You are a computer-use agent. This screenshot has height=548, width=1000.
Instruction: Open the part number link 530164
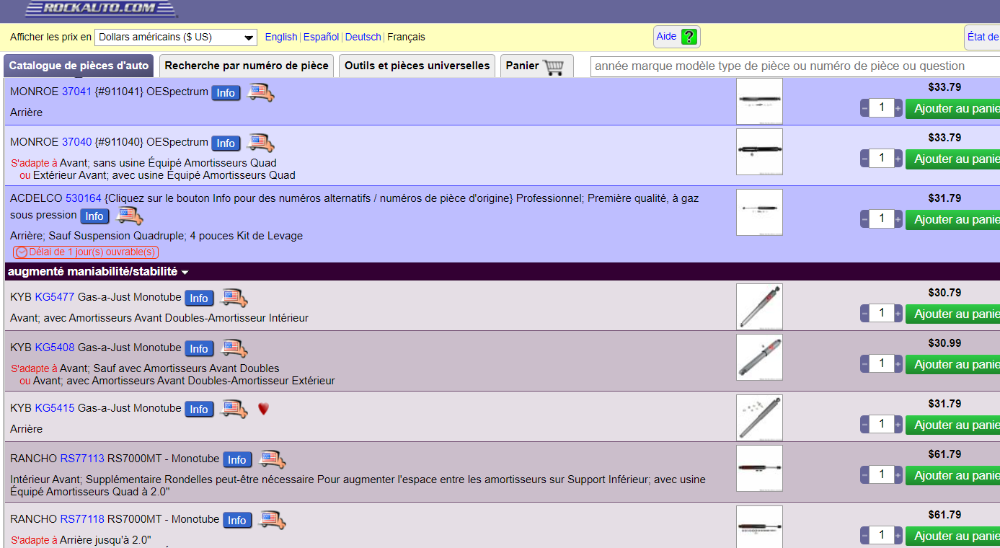pos(84,198)
